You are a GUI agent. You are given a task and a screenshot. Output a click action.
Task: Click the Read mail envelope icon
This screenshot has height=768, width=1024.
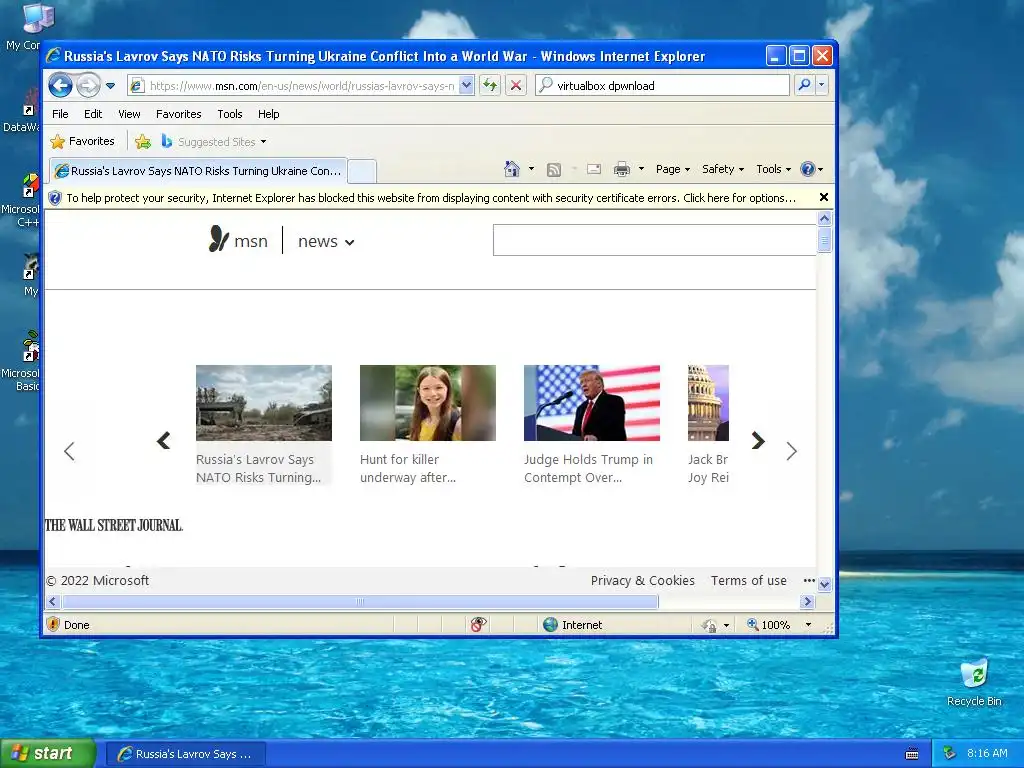coord(594,169)
